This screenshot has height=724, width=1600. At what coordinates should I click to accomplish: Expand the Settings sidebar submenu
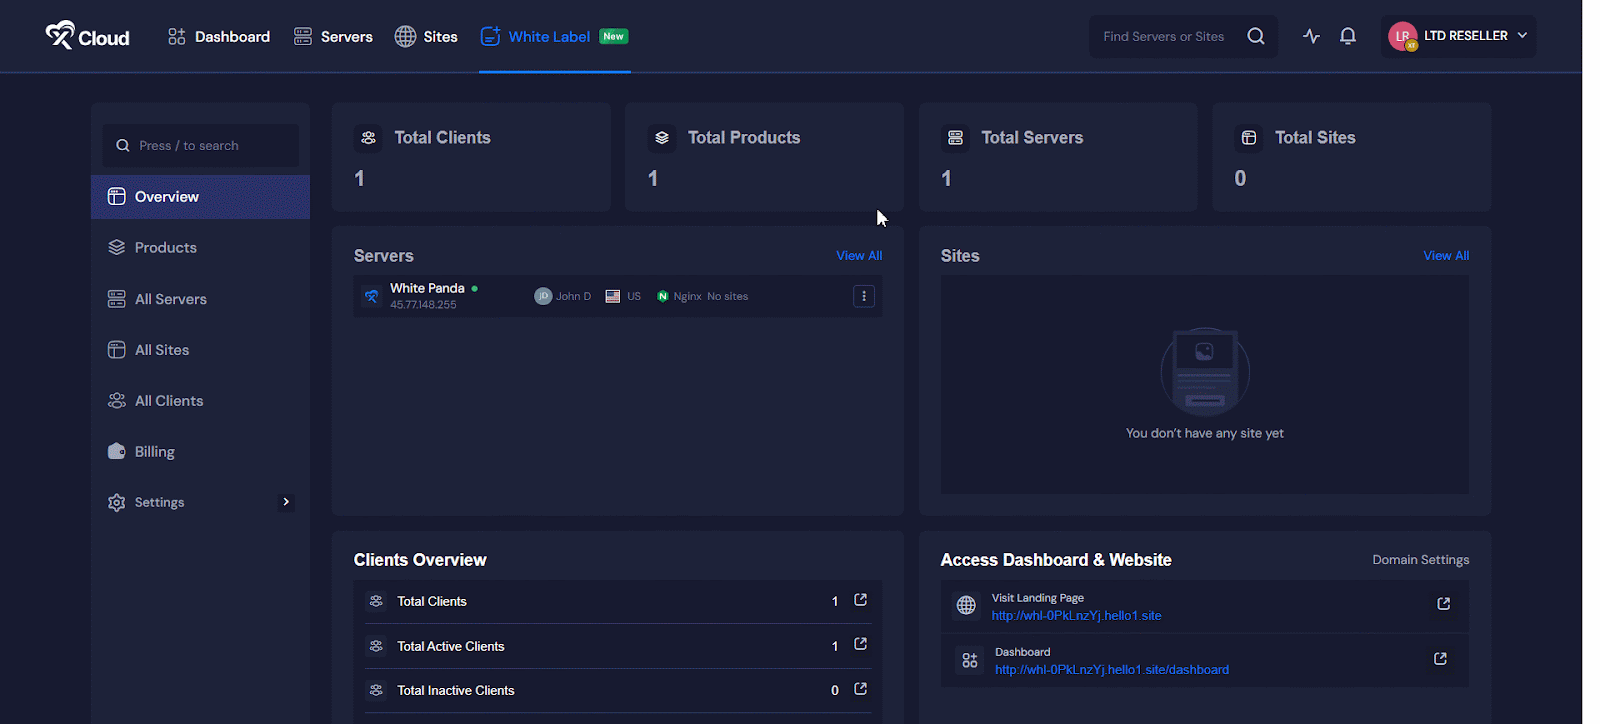(286, 502)
